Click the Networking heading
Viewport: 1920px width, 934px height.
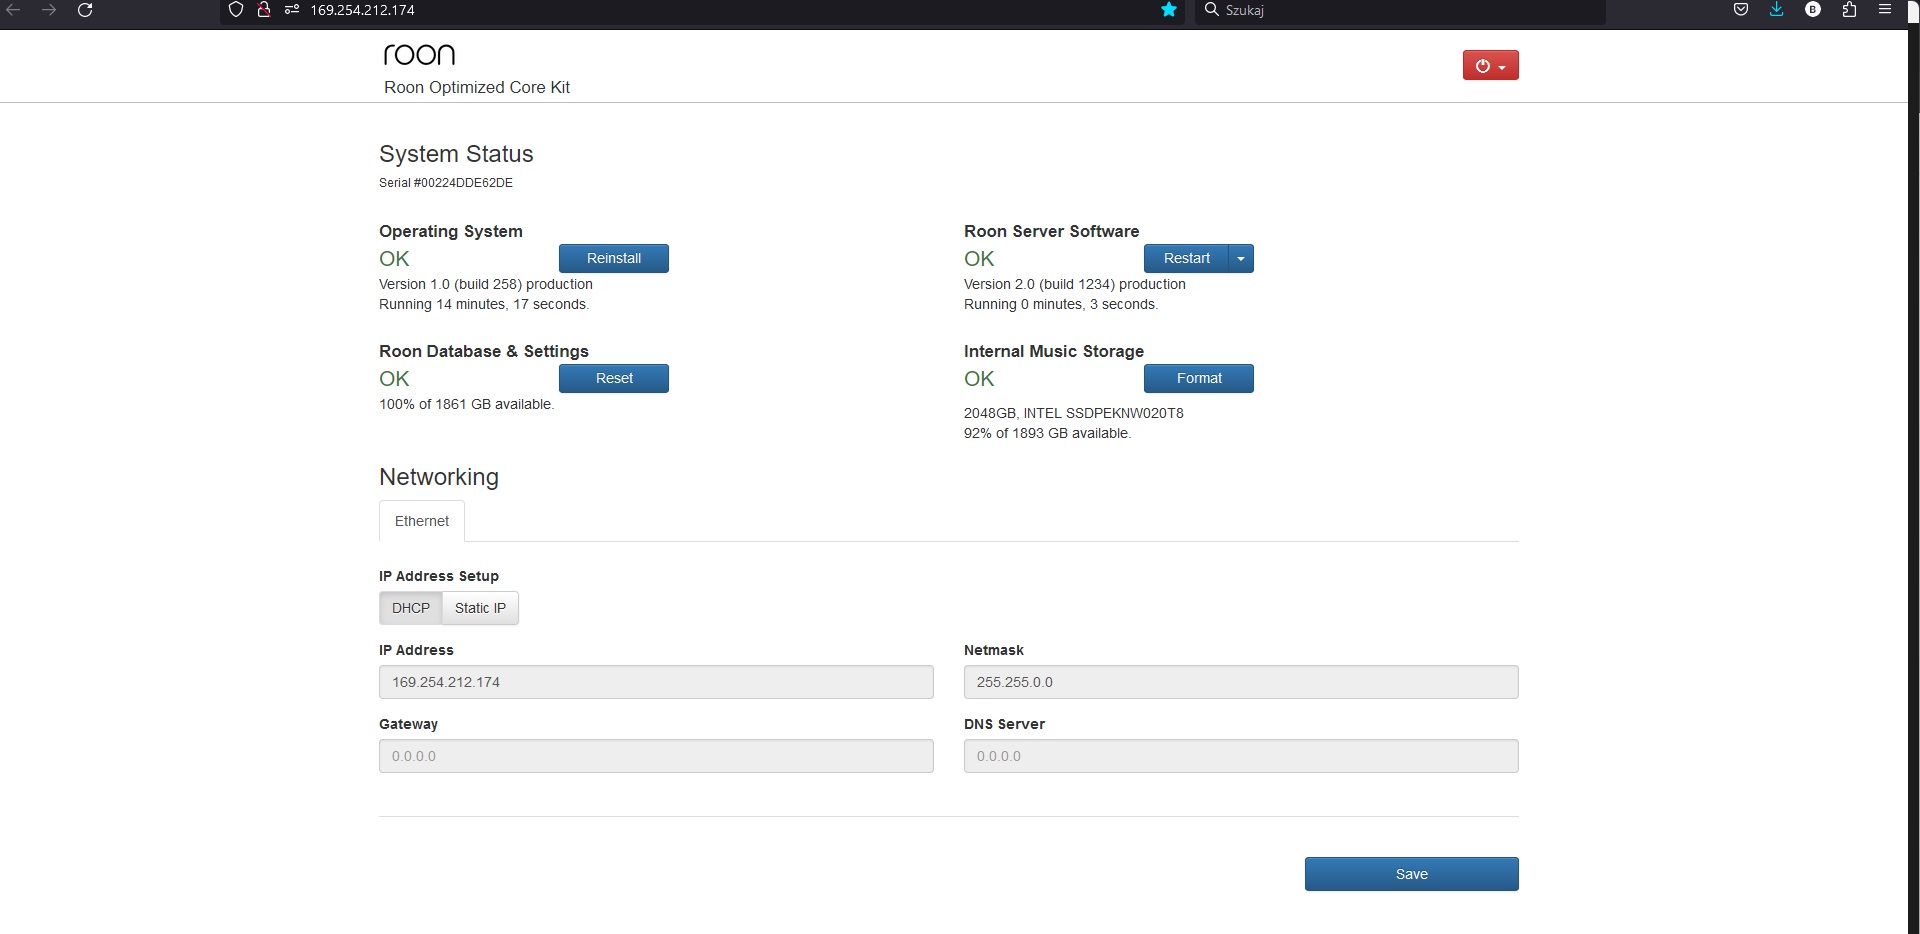pyautogui.click(x=439, y=477)
